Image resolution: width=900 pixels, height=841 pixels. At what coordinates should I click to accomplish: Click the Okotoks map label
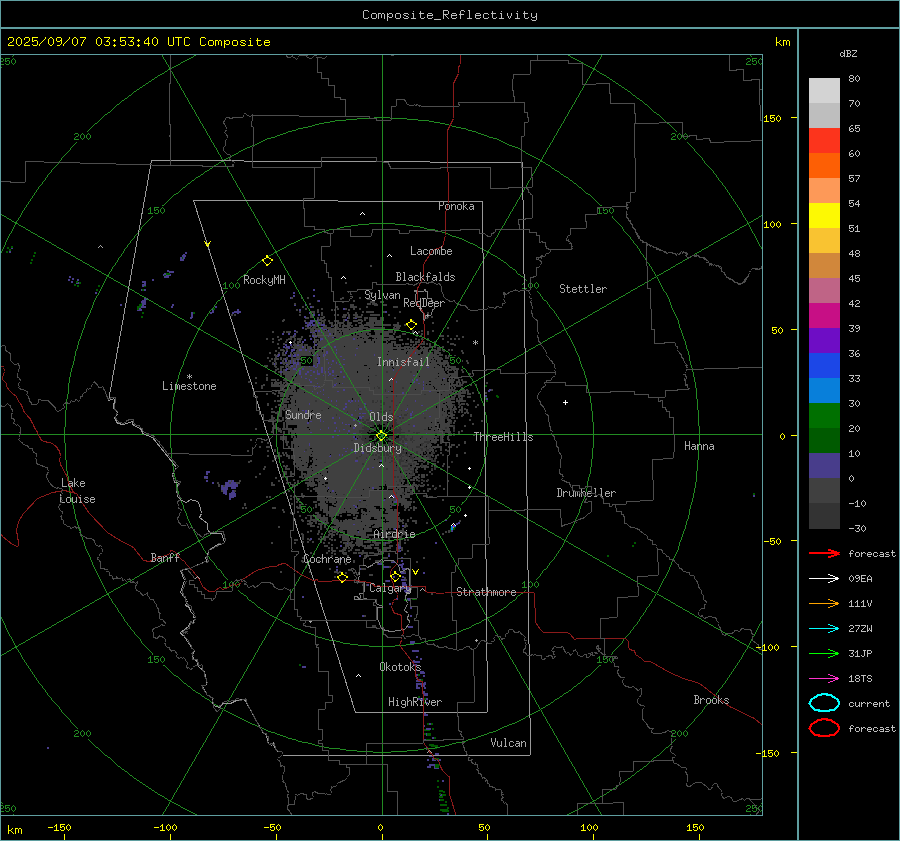click(399, 667)
